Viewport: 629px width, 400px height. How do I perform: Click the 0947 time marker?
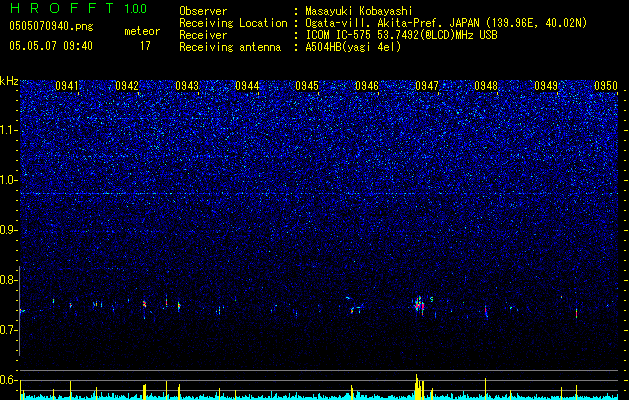click(x=427, y=85)
